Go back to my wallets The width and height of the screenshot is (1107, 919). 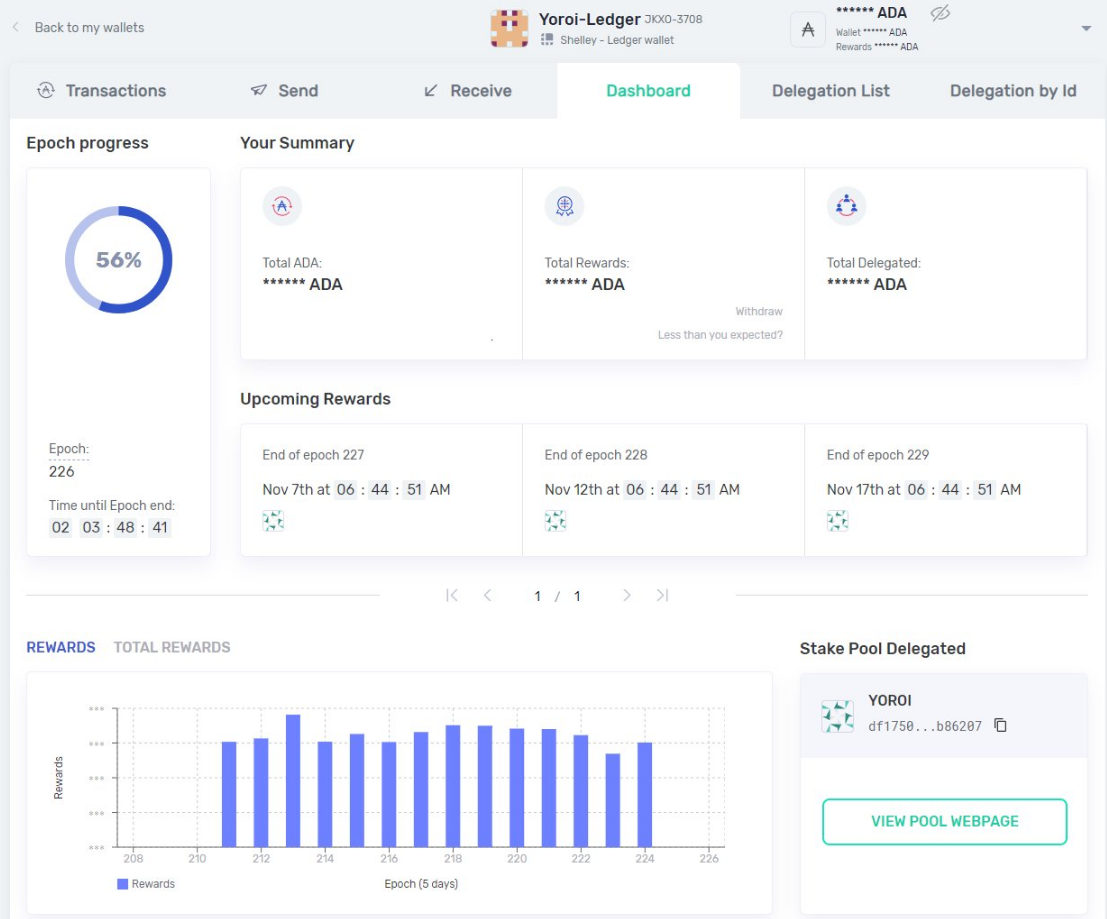(x=89, y=28)
